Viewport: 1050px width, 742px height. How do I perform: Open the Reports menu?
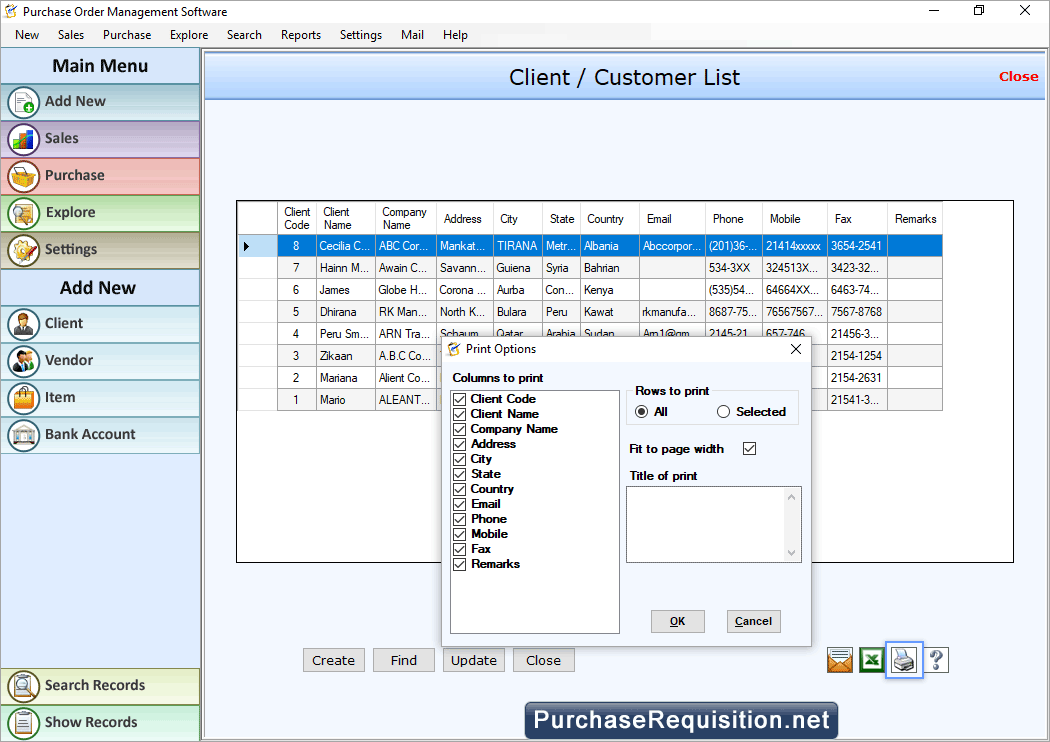(x=300, y=34)
